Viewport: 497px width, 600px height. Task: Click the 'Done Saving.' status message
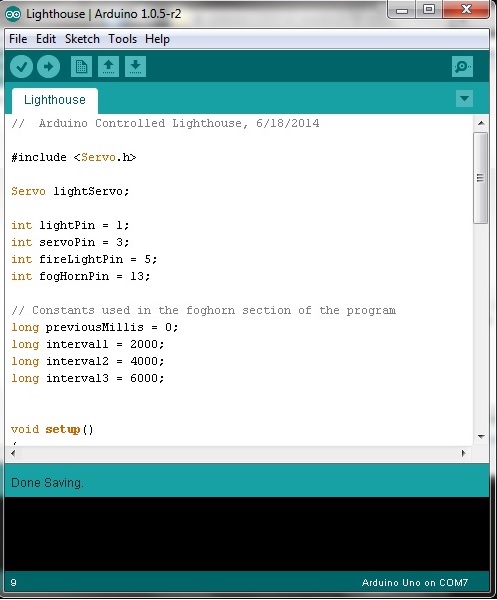(47, 483)
